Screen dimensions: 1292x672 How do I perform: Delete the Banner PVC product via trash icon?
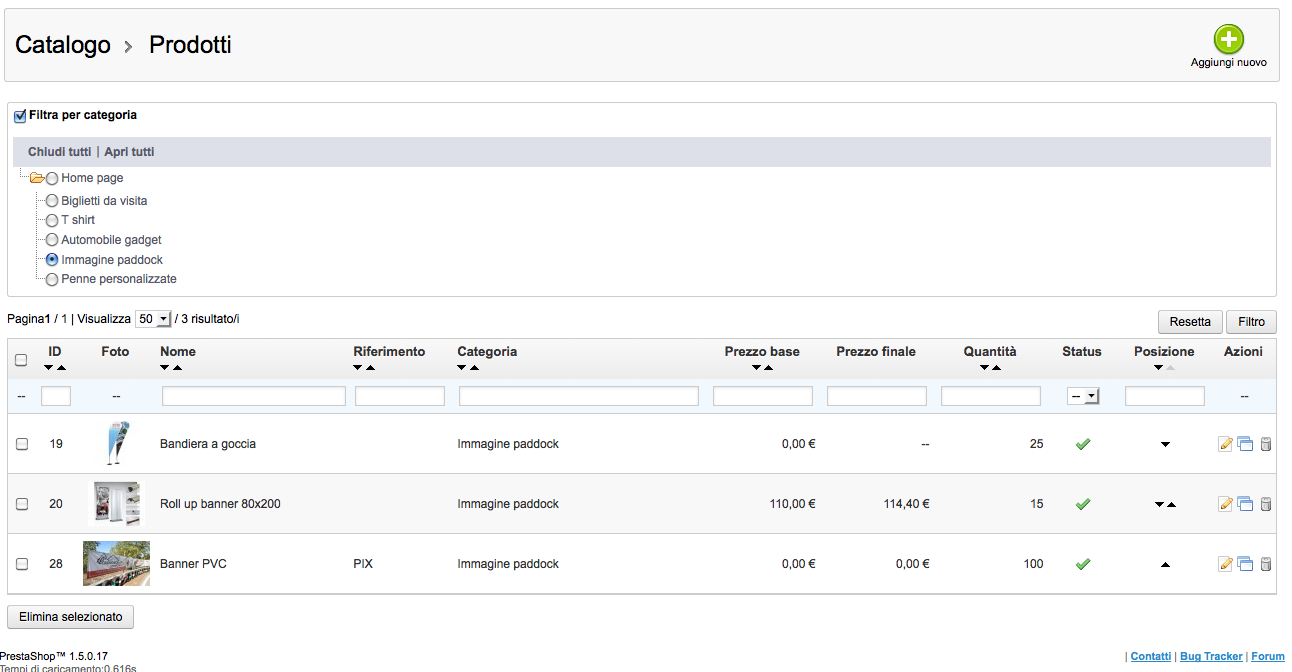pyautogui.click(x=1265, y=564)
